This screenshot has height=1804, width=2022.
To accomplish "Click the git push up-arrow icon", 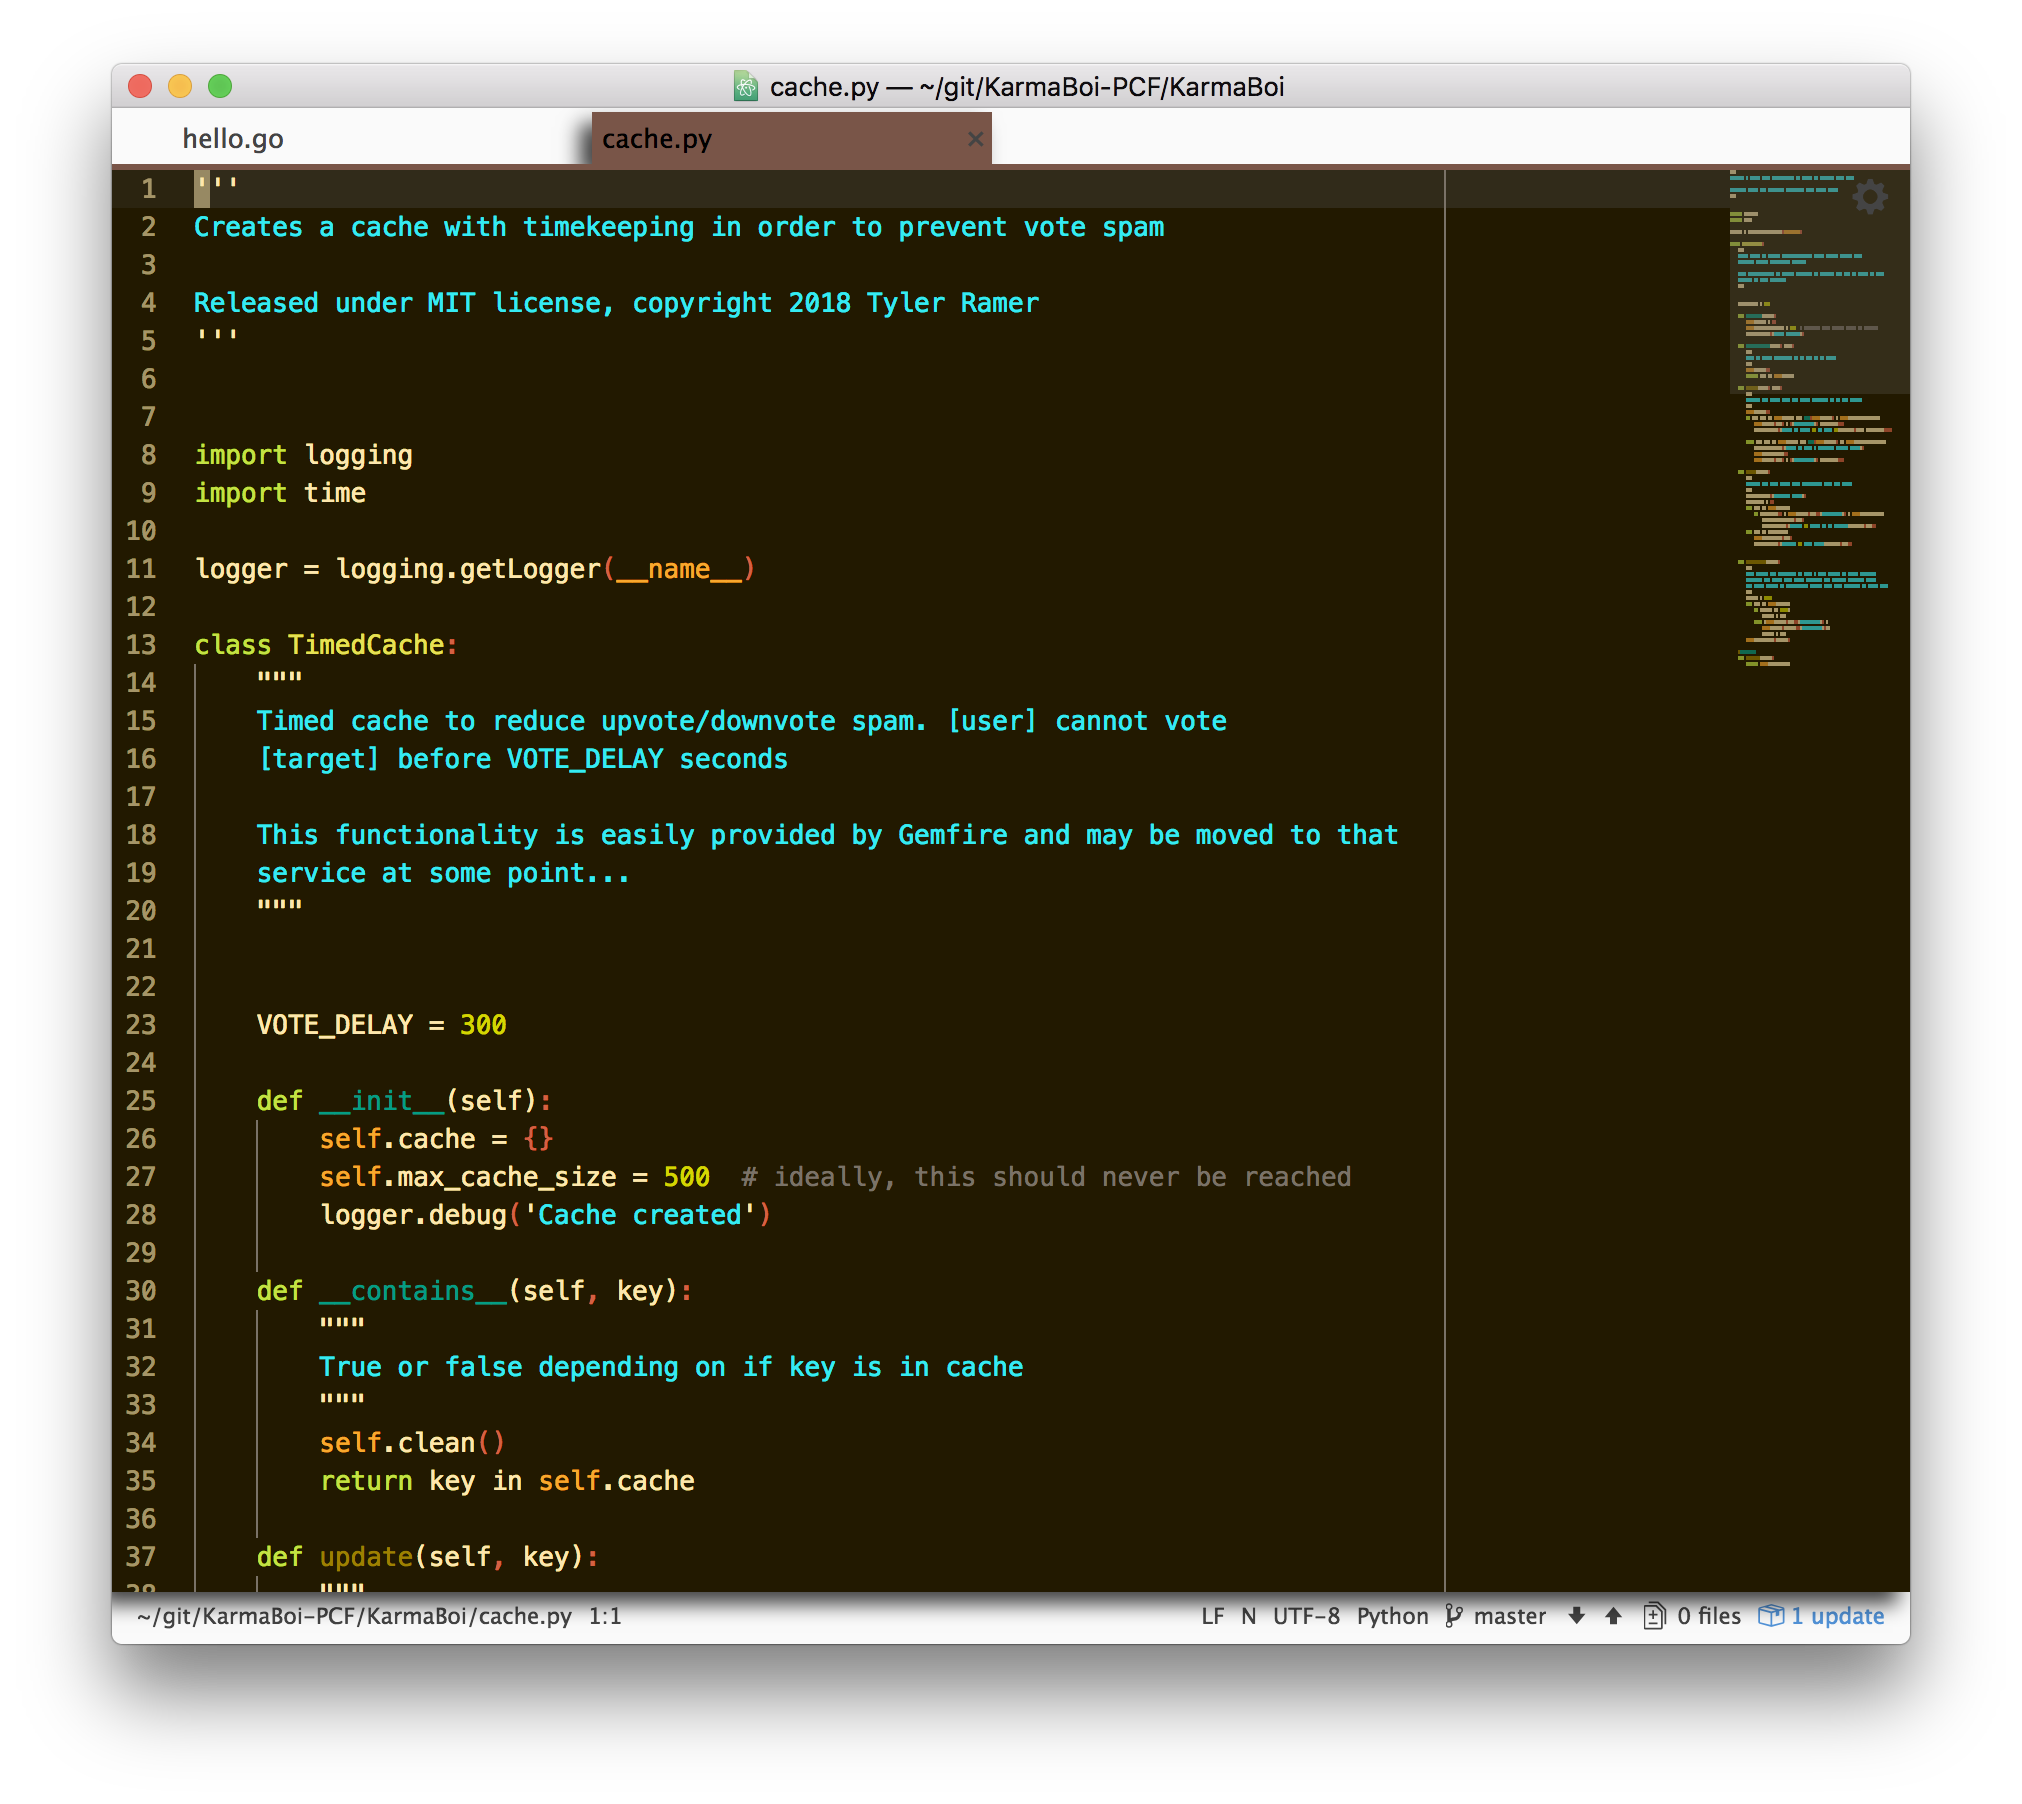I will coord(1613,1616).
